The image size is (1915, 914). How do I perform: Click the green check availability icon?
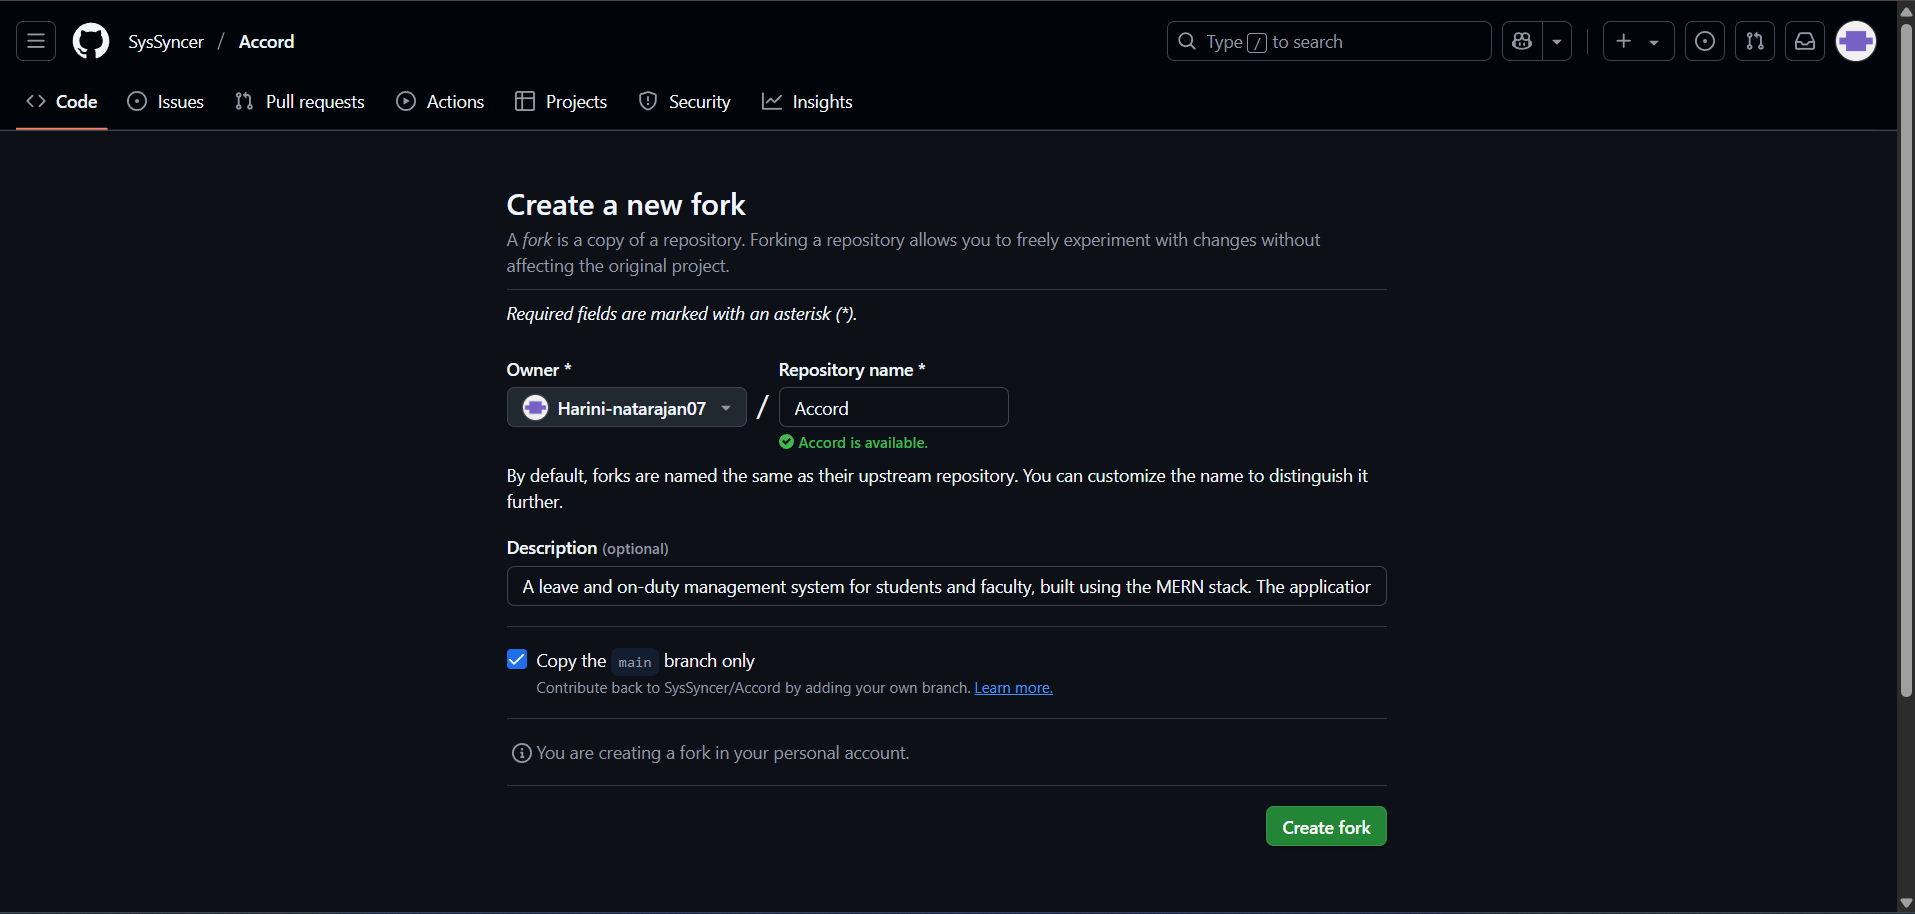(x=786, y=442)
